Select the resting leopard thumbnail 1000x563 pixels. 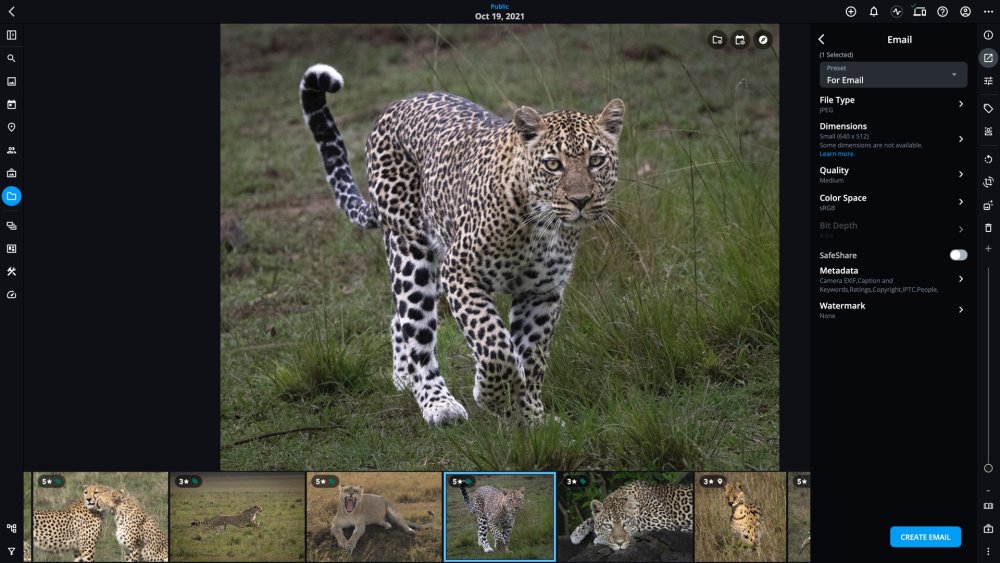(x=626, y=517)
